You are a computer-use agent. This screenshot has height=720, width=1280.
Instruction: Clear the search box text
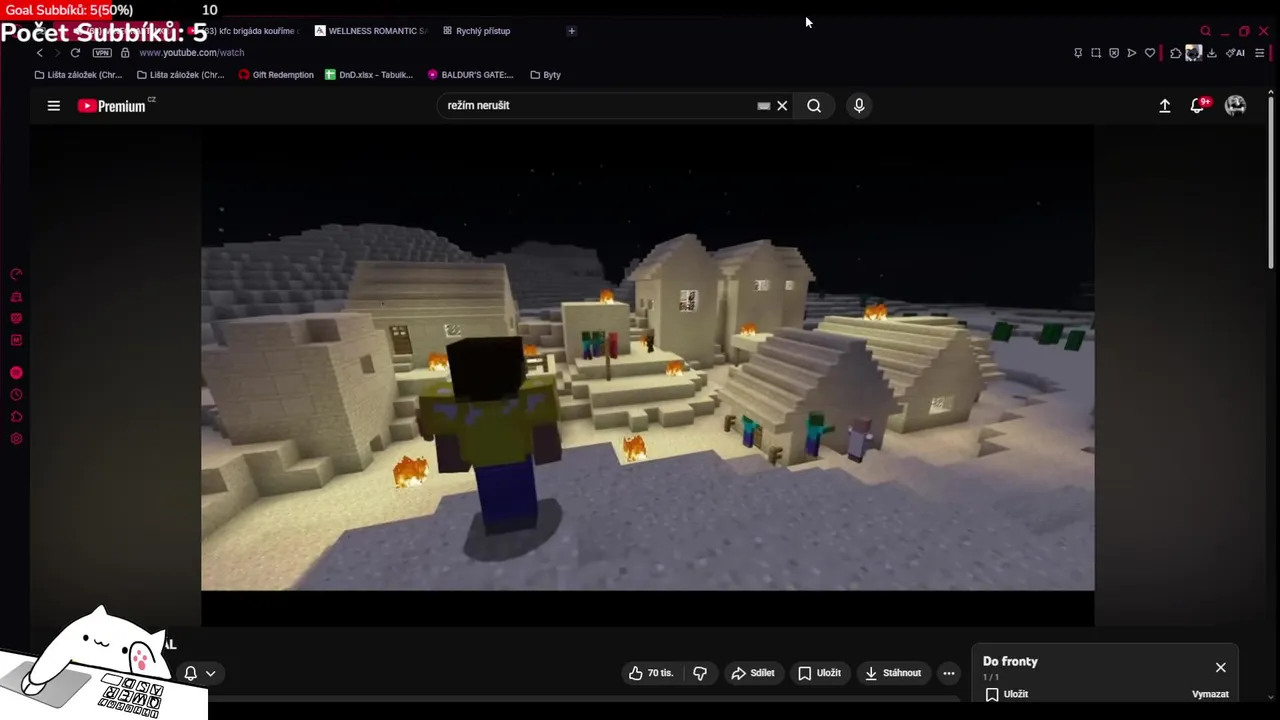coord(782,105)
